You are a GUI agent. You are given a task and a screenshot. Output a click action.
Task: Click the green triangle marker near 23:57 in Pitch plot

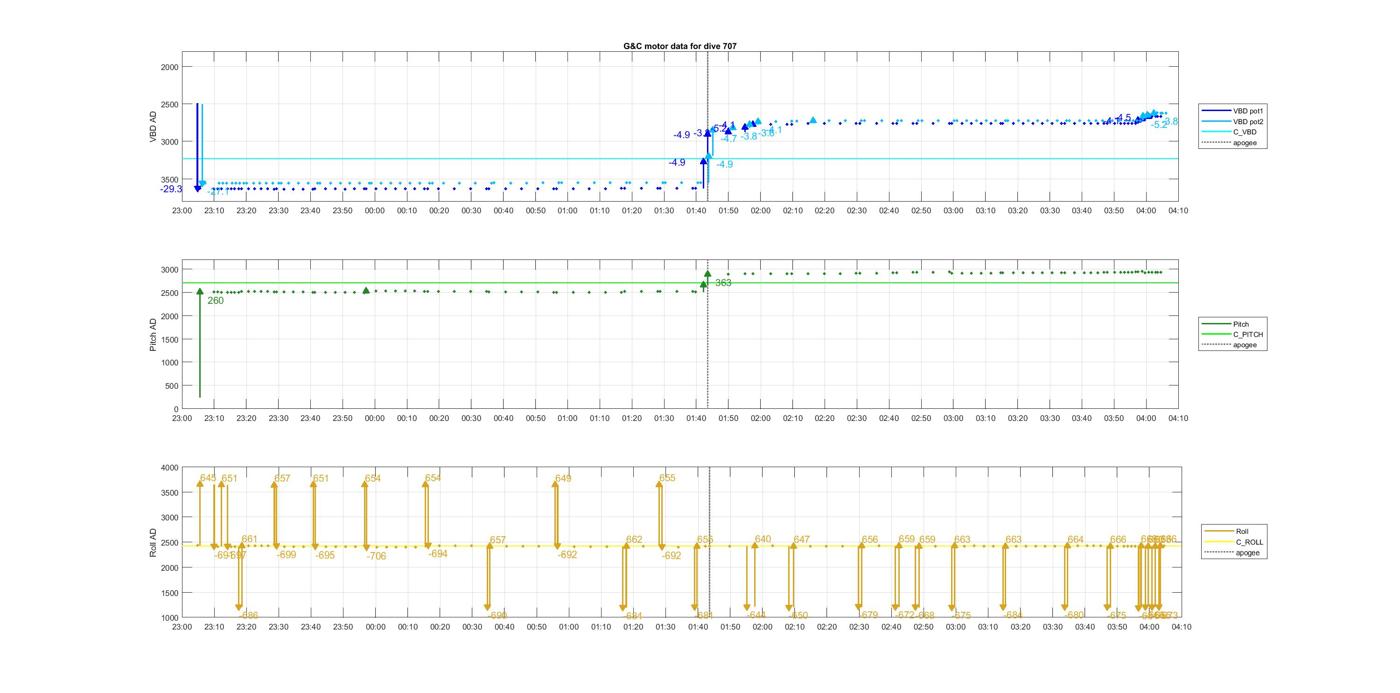tap(366, 290)
